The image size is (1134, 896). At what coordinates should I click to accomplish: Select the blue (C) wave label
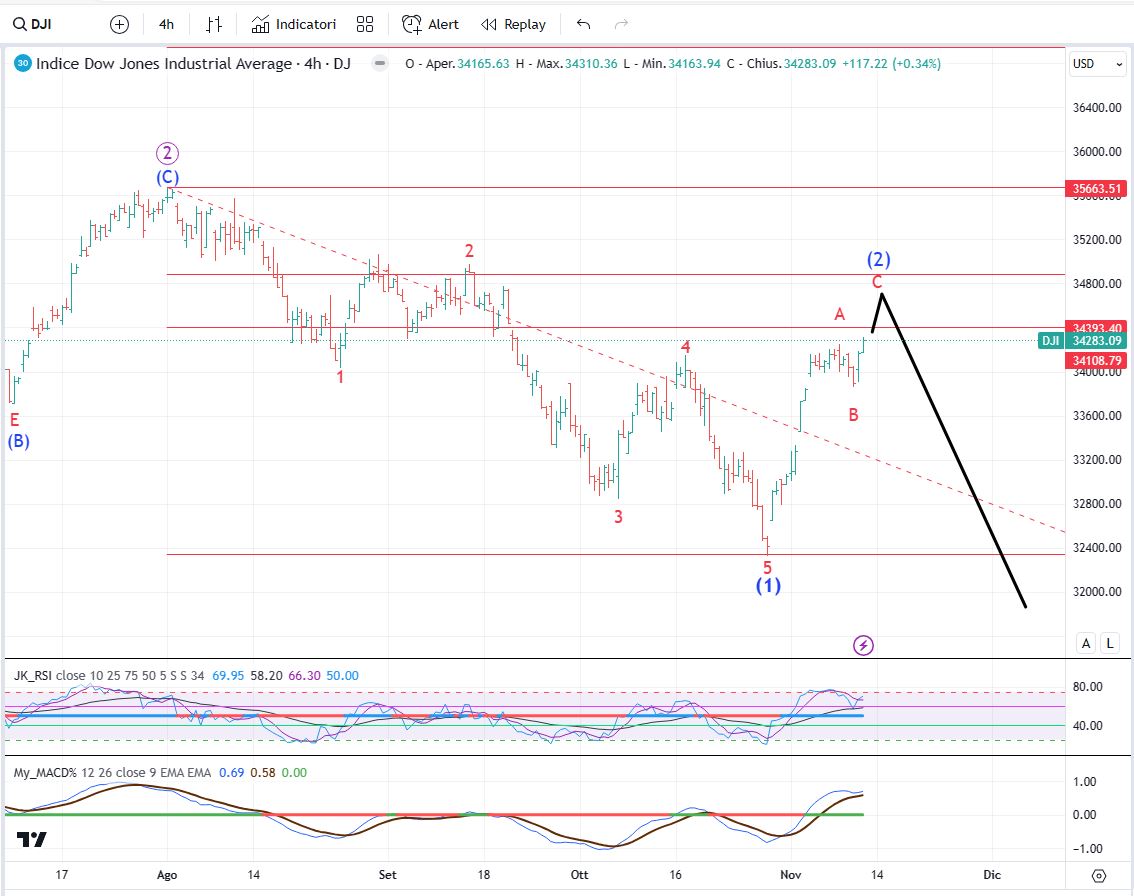tap(168, 177)
